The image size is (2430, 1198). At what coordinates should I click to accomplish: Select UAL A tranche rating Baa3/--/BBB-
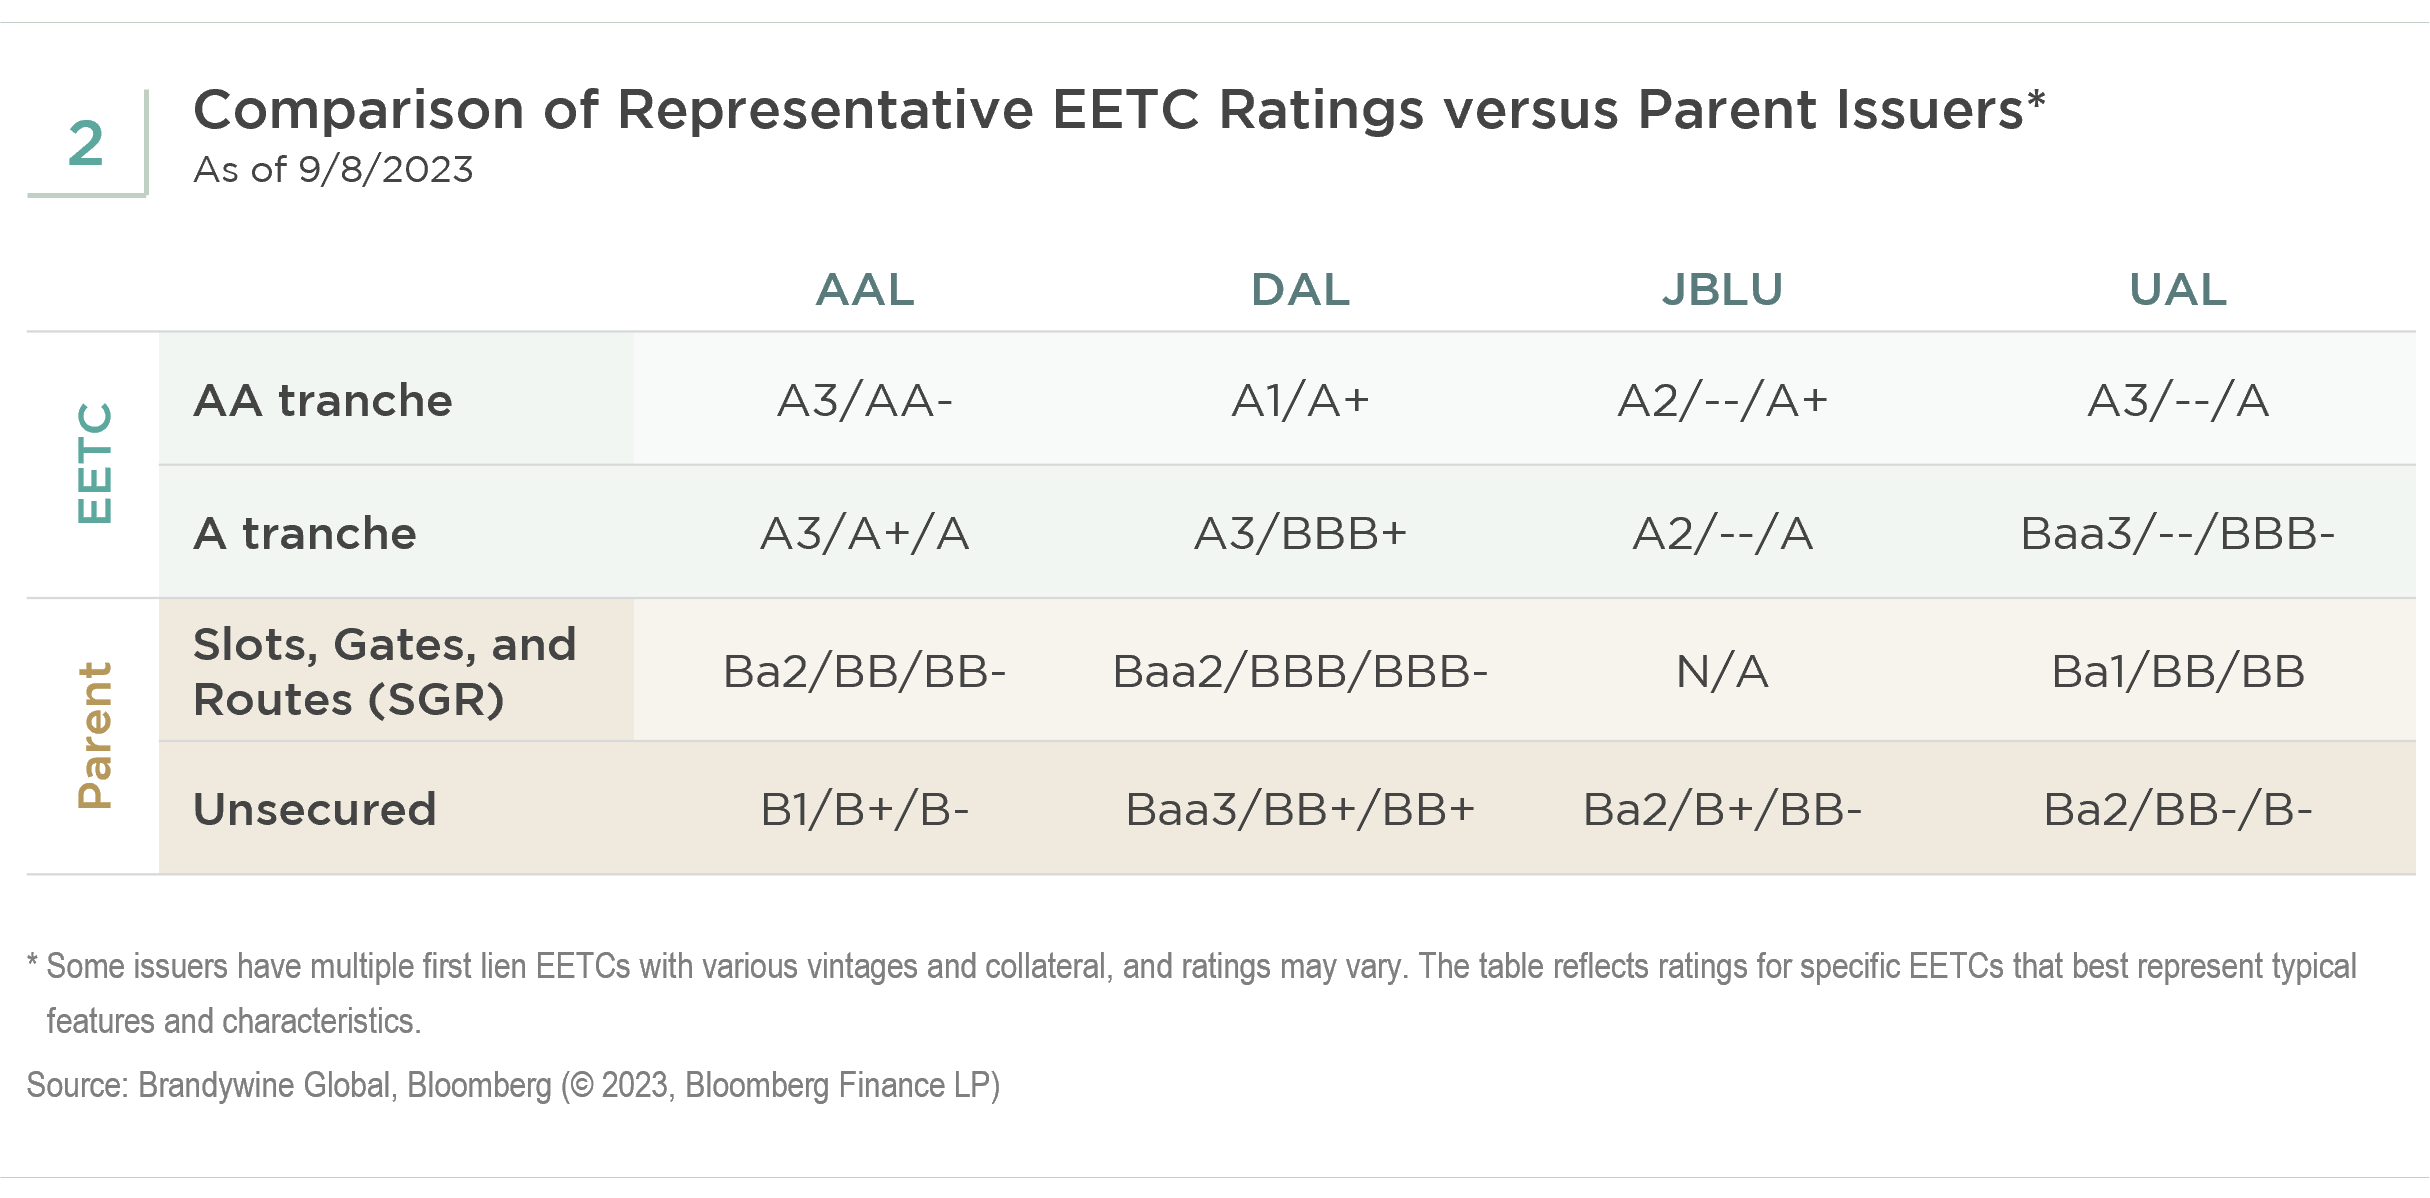[2177, 534]
